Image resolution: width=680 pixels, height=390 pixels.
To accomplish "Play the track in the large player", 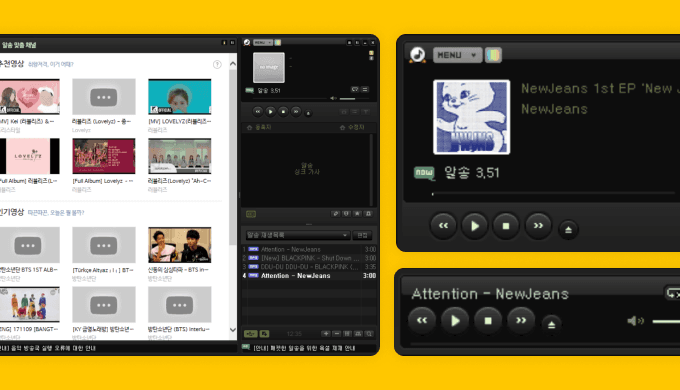I will point(474,226).
